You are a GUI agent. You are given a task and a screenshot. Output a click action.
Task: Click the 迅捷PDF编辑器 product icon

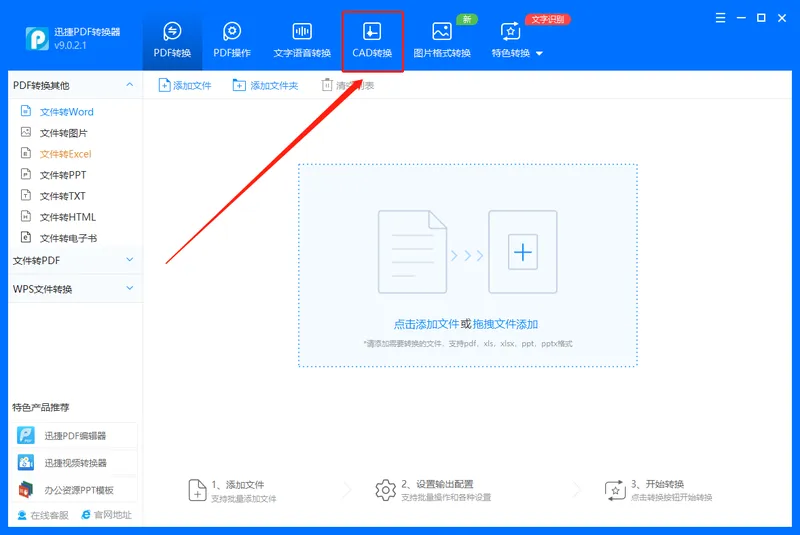[x=26, y=435]
